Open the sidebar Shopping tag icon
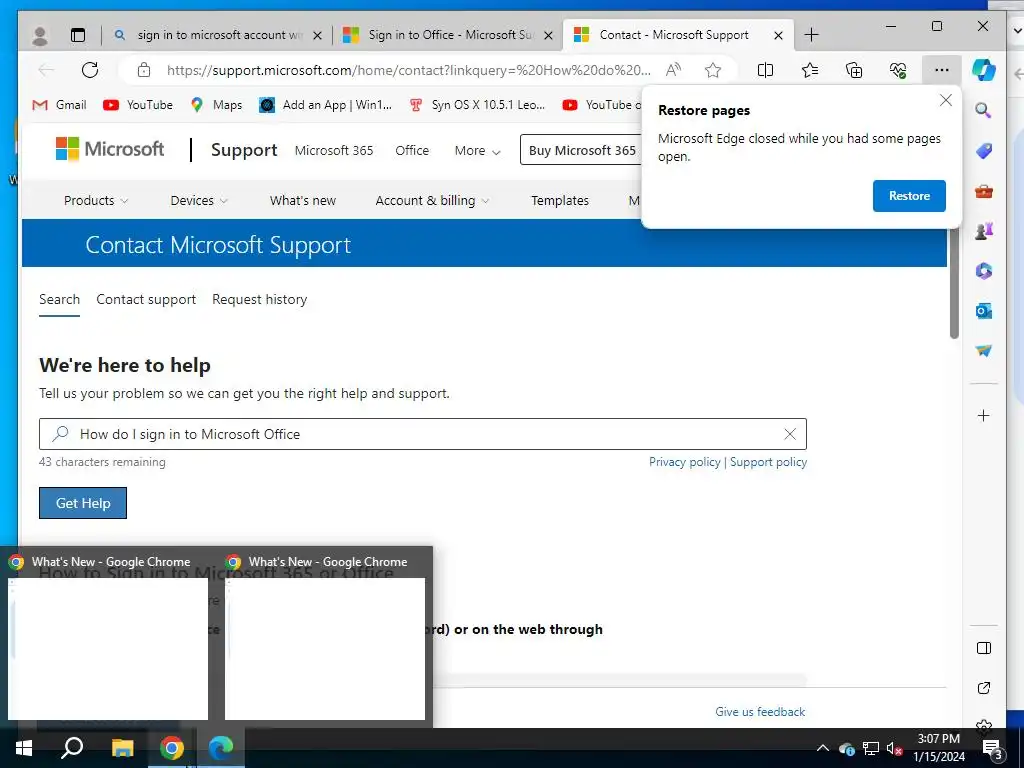Viewport: 1024px width, 768px height. coord(984,151)
